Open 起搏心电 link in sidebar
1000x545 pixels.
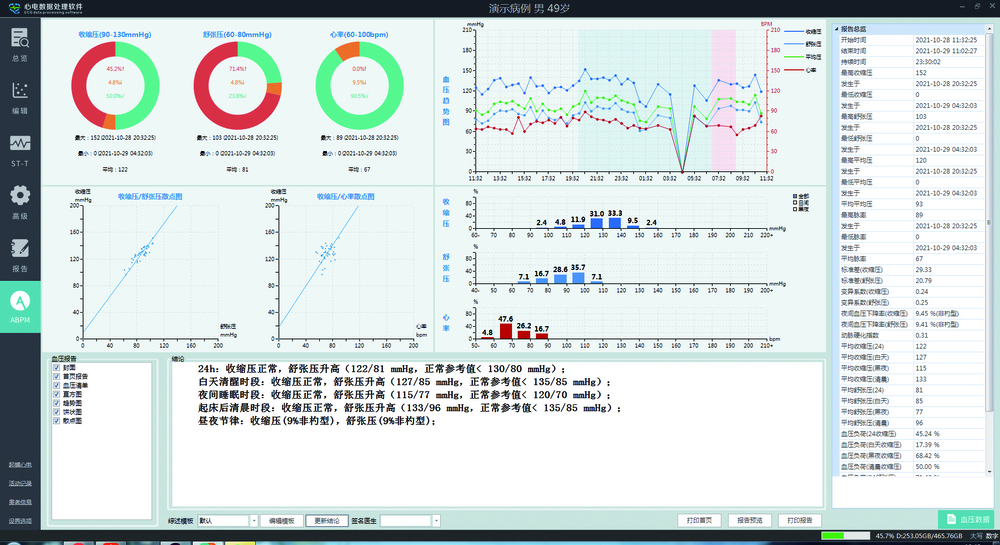(20, 465)
